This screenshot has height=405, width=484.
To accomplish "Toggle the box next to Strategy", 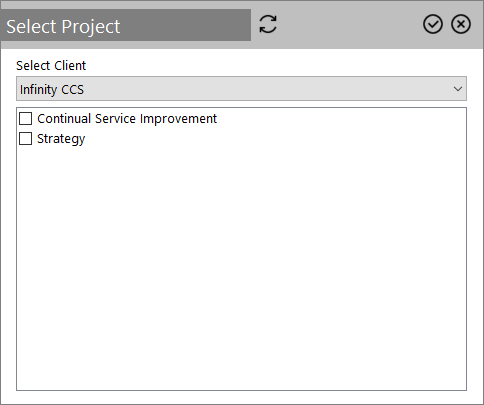I will 26,138.
